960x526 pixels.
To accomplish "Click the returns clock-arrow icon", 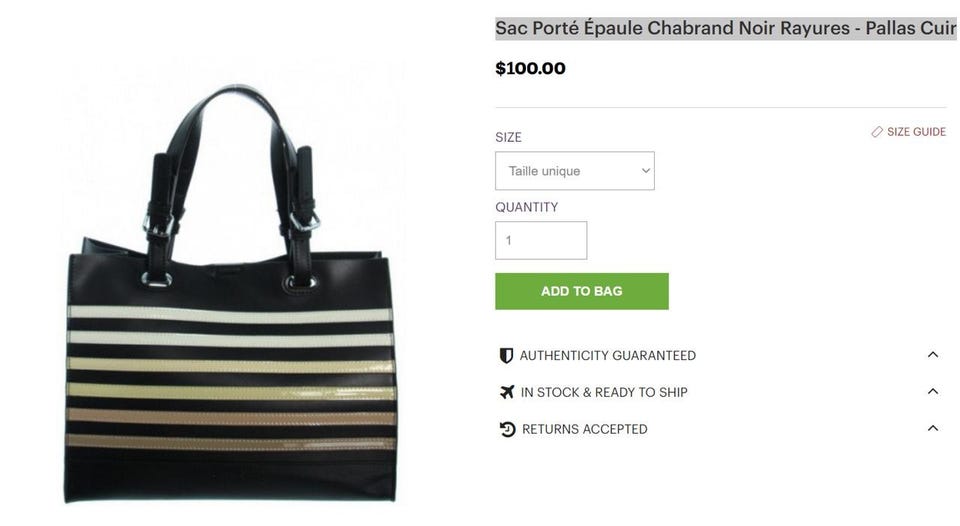I will [x=507, y=429].
